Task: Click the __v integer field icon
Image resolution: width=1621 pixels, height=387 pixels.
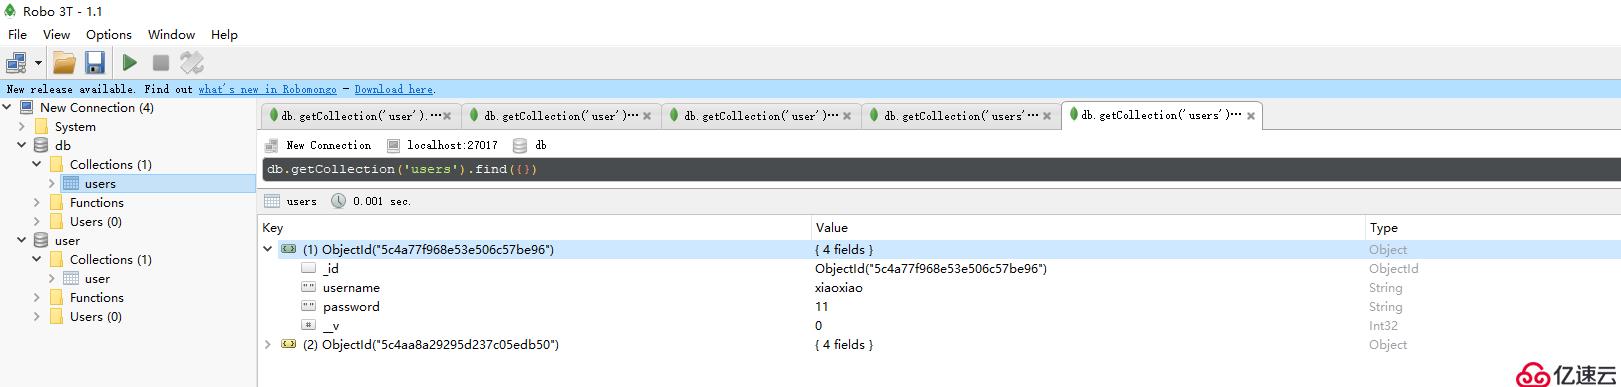Action: [x=308, y=325]
